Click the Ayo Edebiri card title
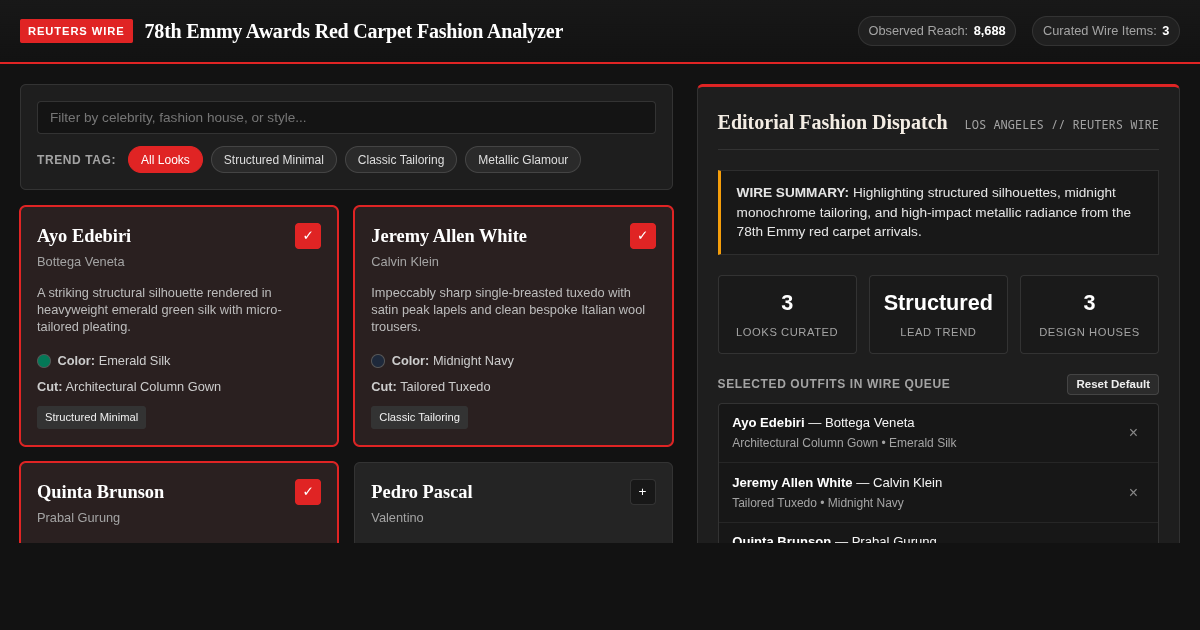1200x630 pixels. (x=84, y=236)
